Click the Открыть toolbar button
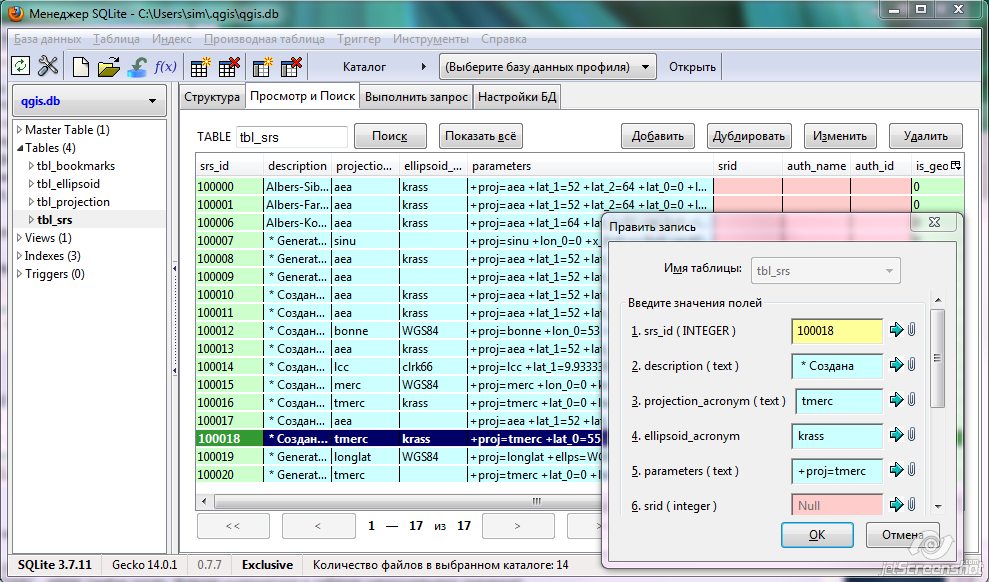Image resolution: width=989 pixels, height=582 pixels. coord(692,67)
